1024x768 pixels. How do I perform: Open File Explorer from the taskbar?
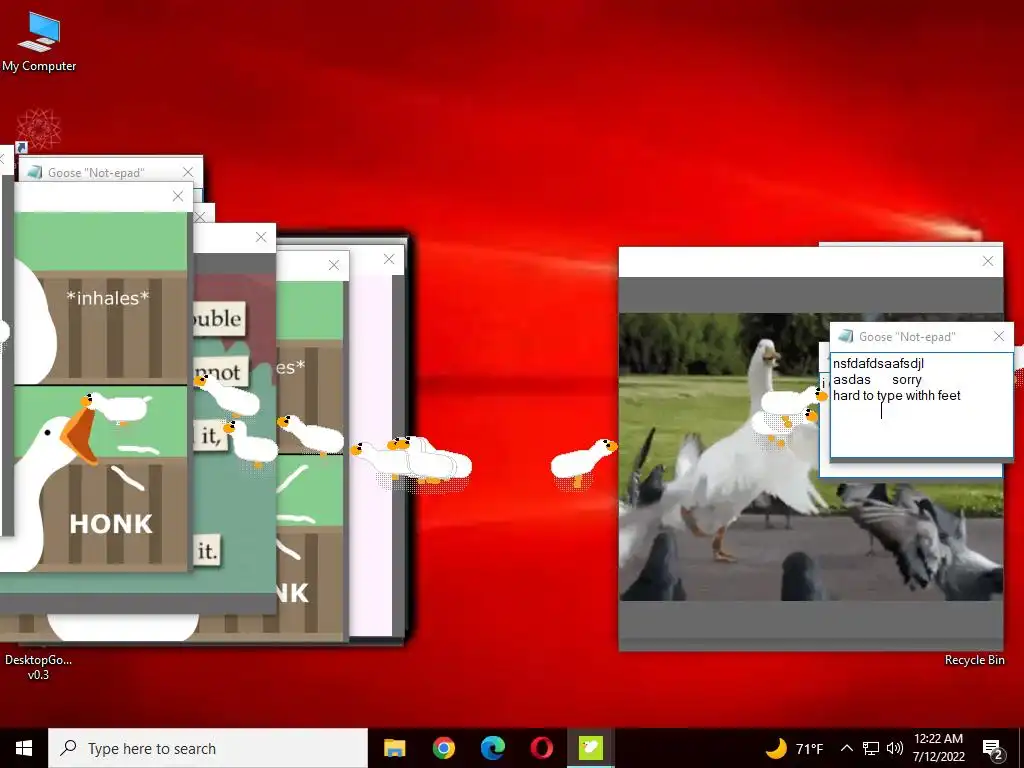[x=394, y=748]
